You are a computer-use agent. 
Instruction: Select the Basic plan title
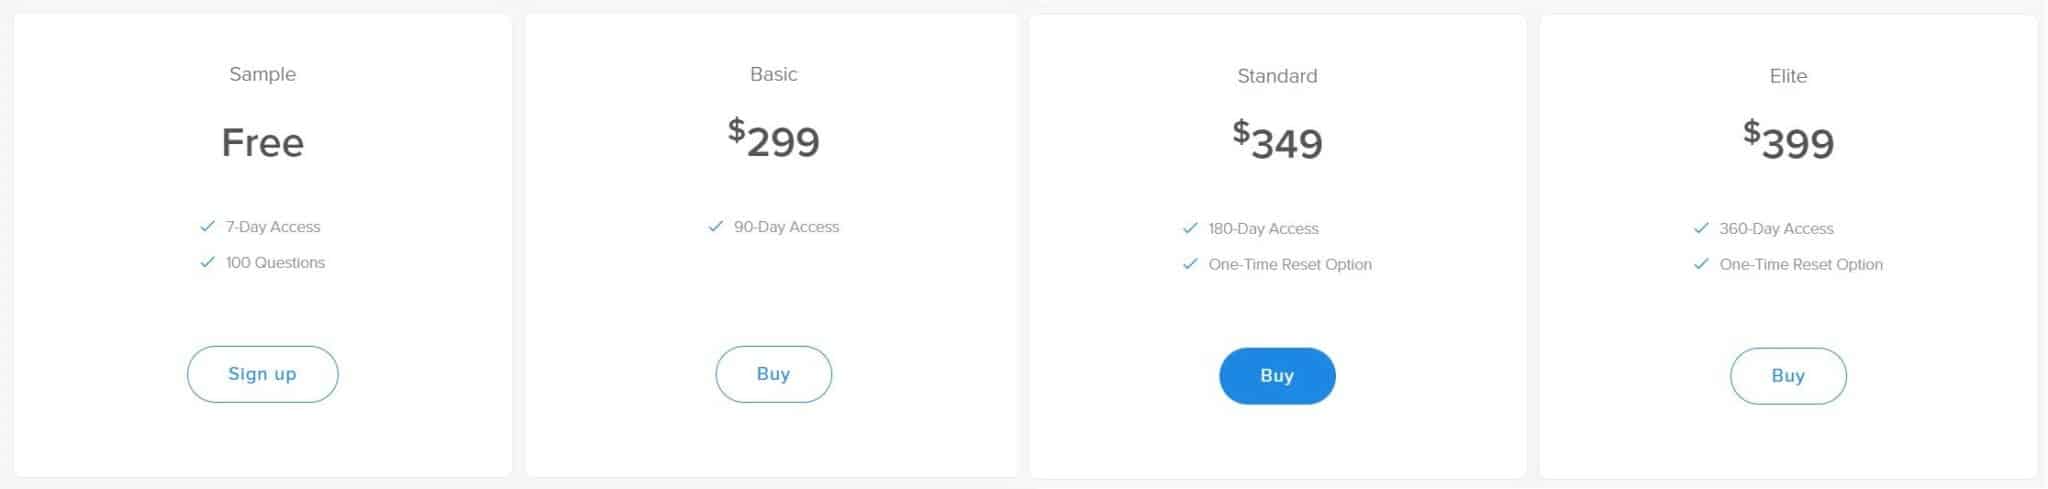click(773, 74)
